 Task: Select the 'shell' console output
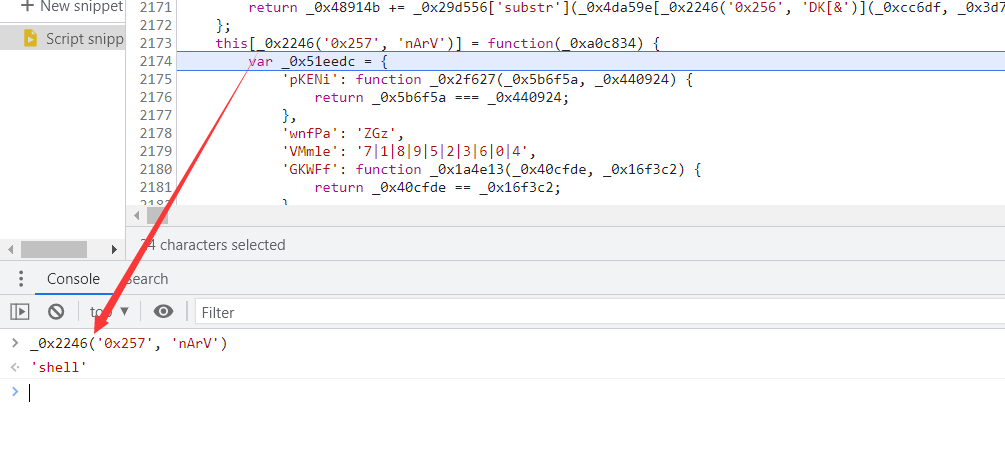[x=58, y=368]
